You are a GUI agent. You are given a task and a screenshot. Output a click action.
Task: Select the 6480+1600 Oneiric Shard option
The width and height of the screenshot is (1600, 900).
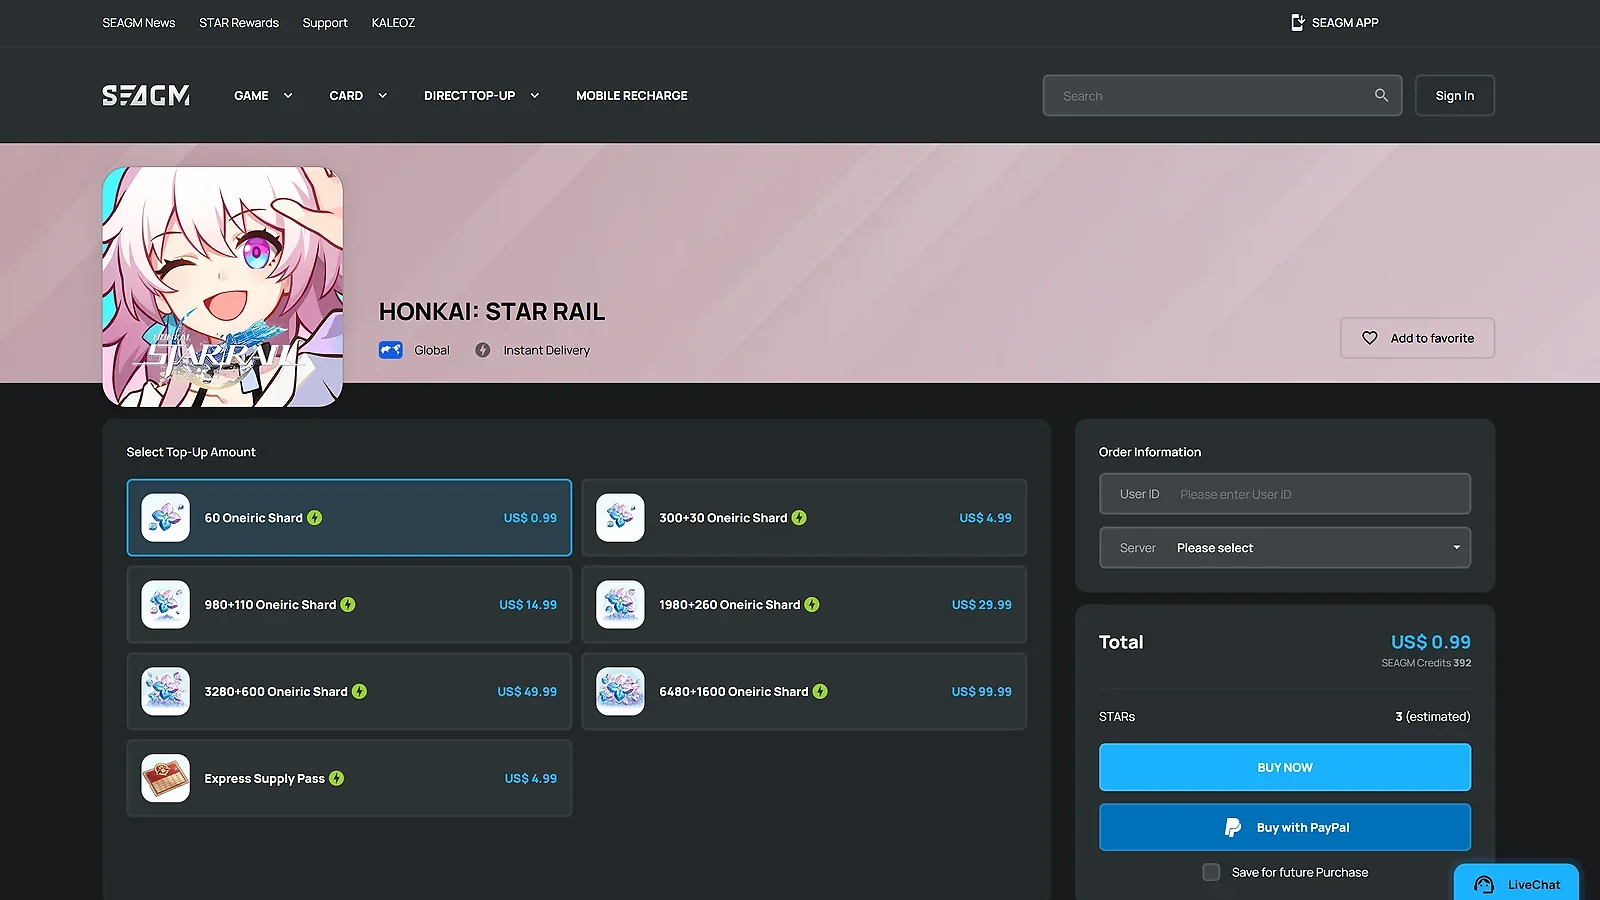pos(804,692)
